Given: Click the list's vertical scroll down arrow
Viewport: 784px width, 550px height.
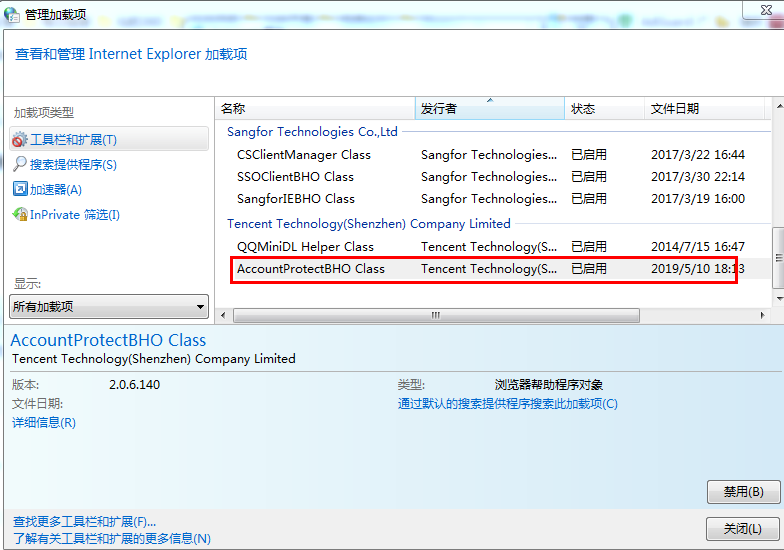Looking at the screenshot, I should tap(779, 298).
